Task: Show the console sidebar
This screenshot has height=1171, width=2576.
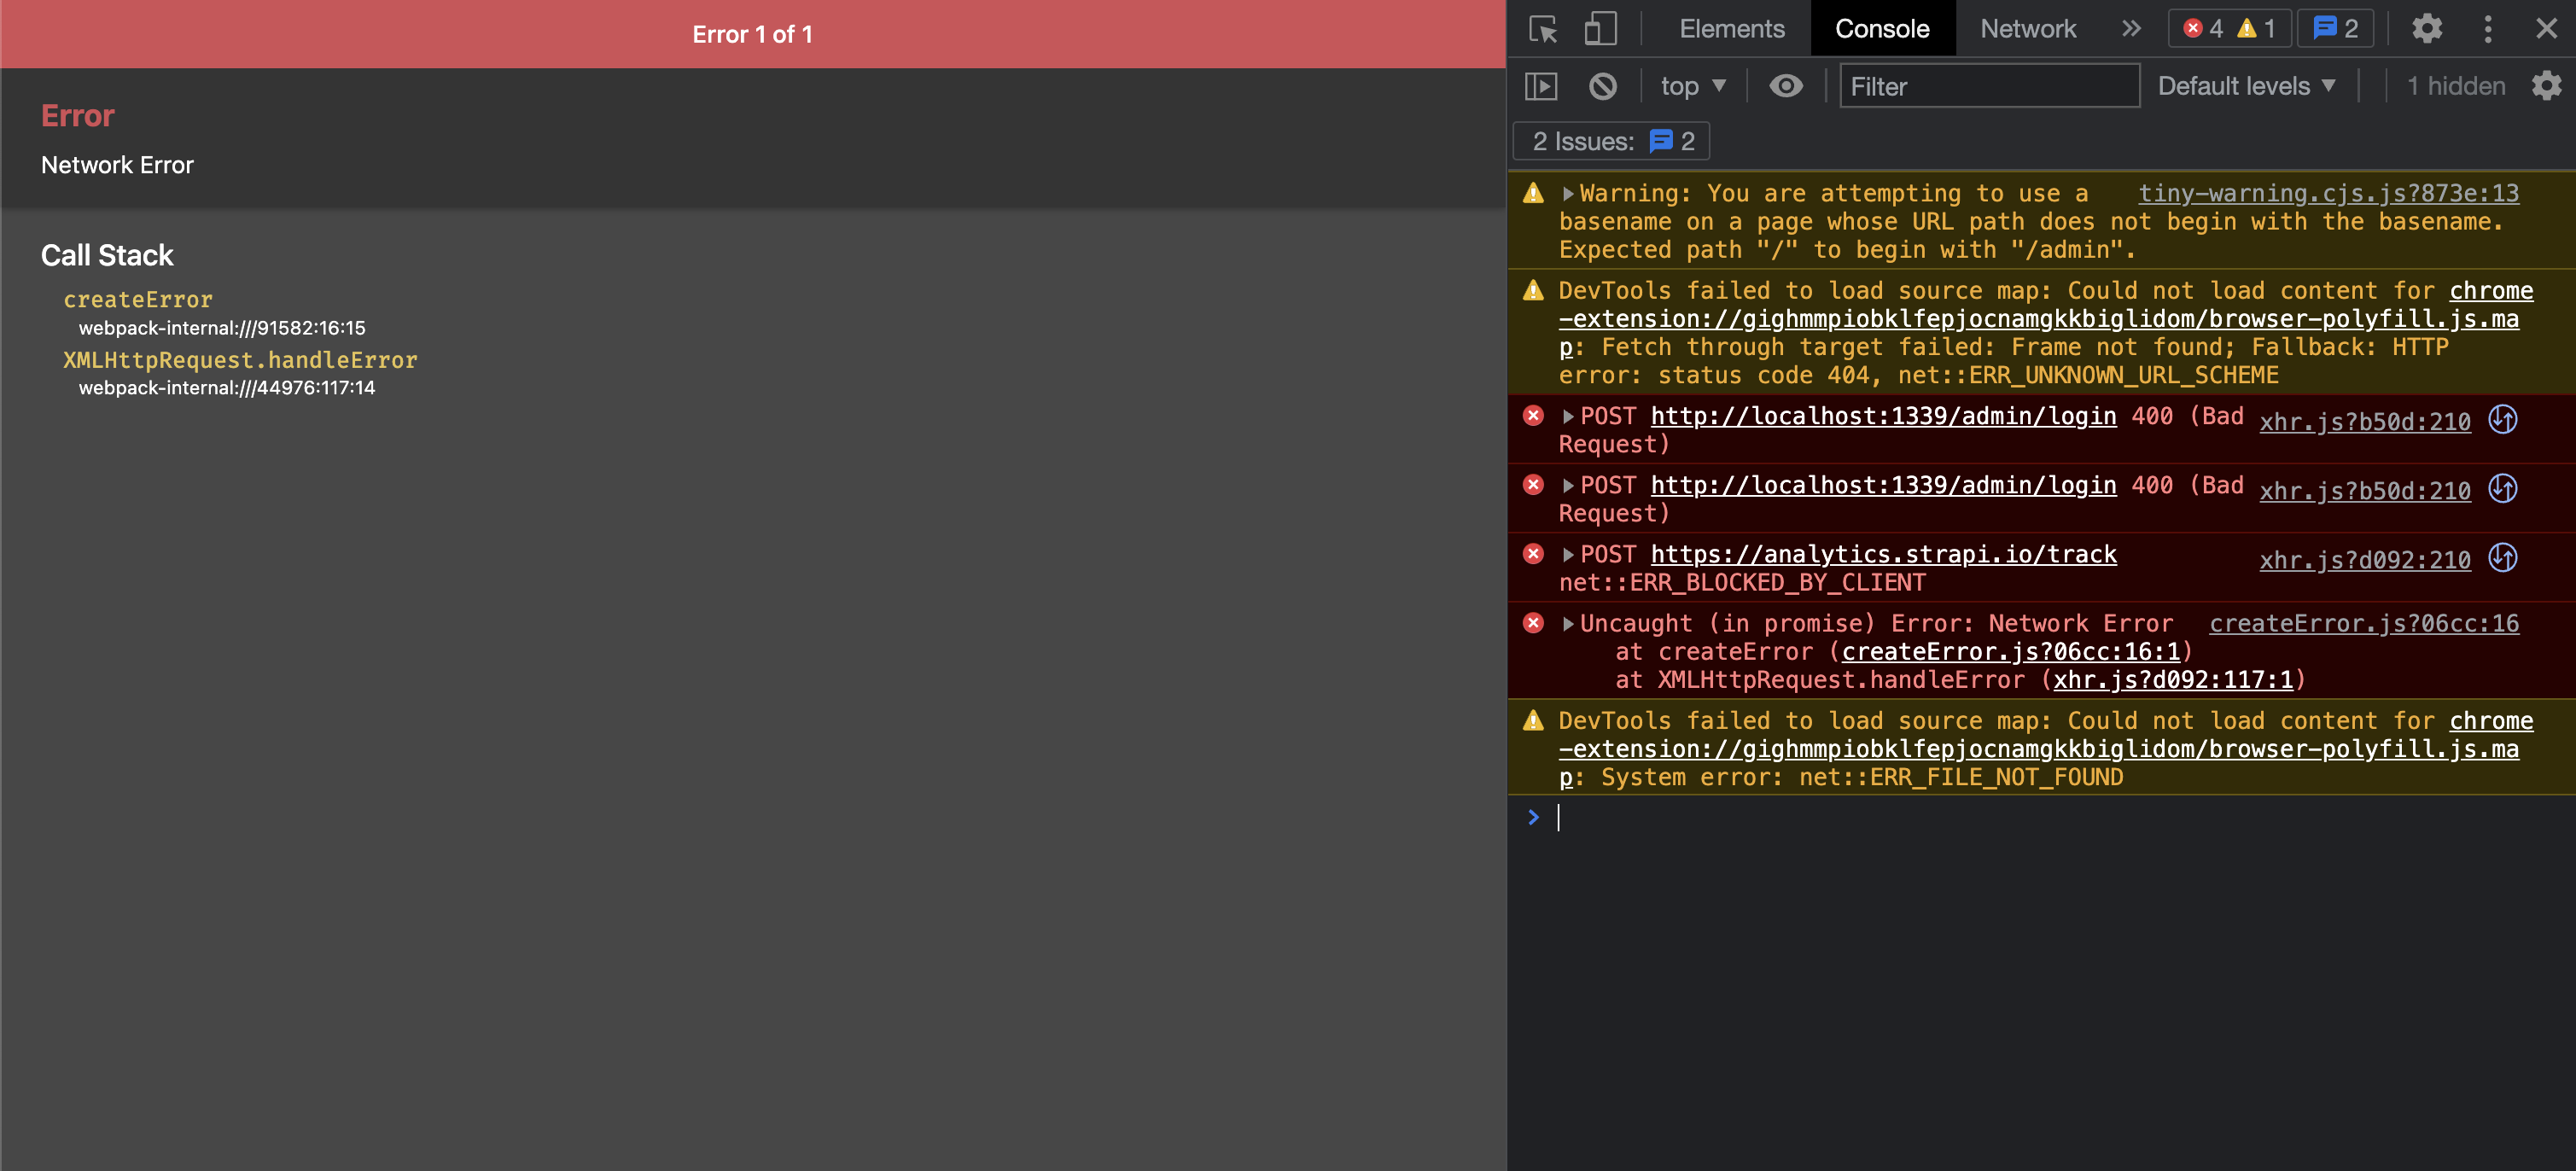Action: pos(1542,86)
